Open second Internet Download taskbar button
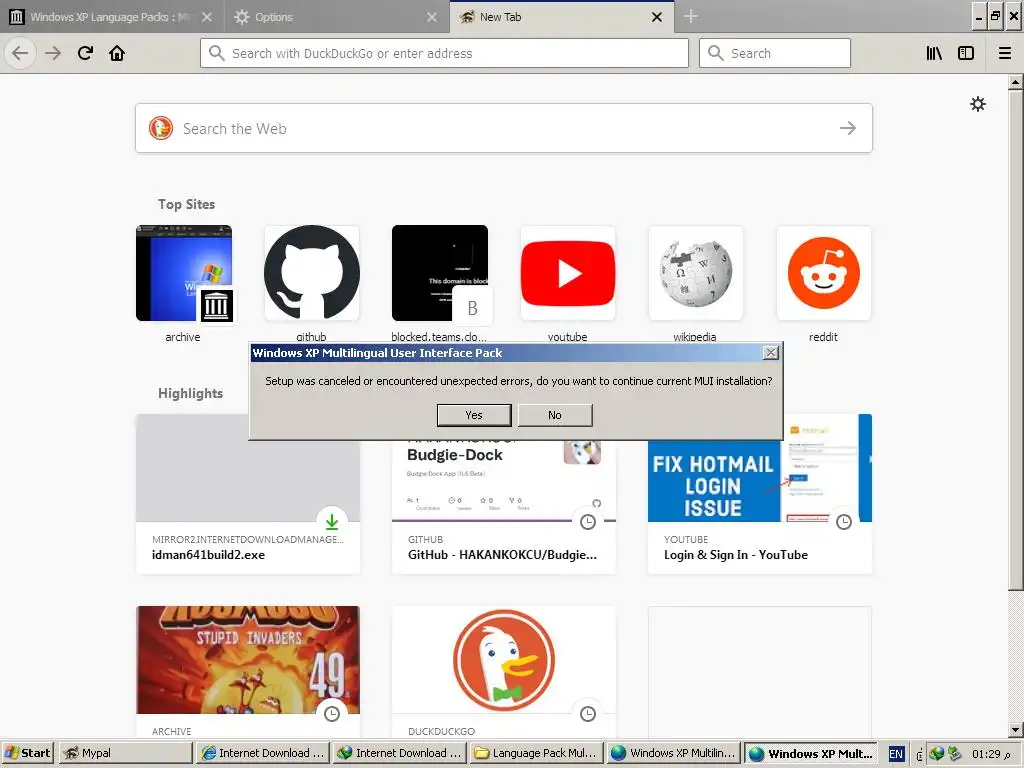 tap(399, 753)
